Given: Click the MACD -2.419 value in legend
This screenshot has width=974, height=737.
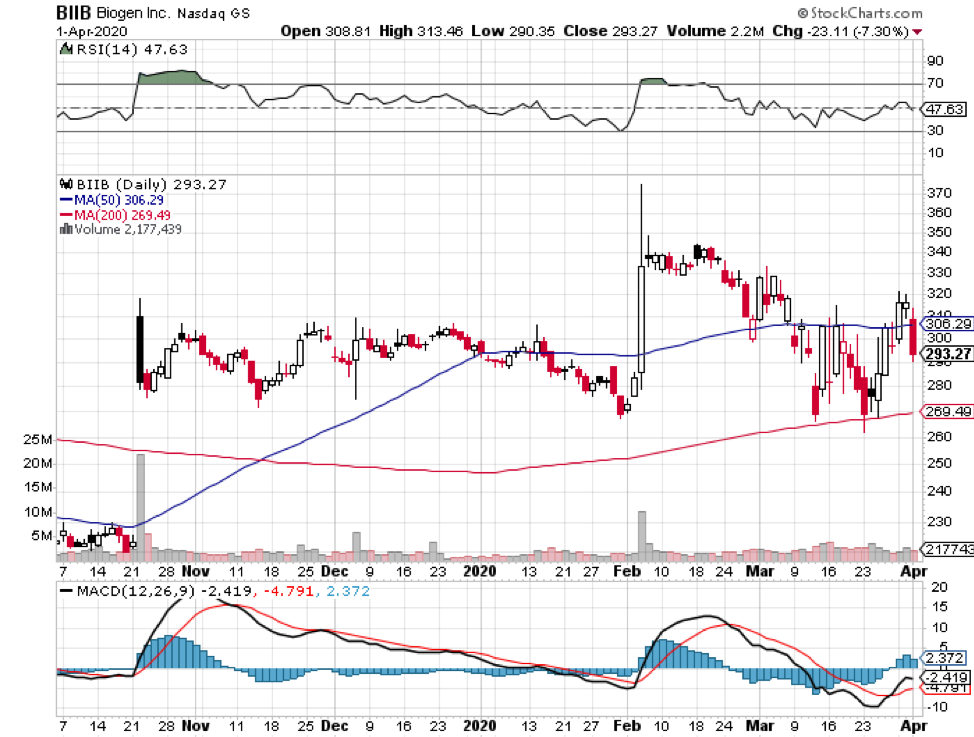Looking at the screenshot, I should tap(227, 591).
